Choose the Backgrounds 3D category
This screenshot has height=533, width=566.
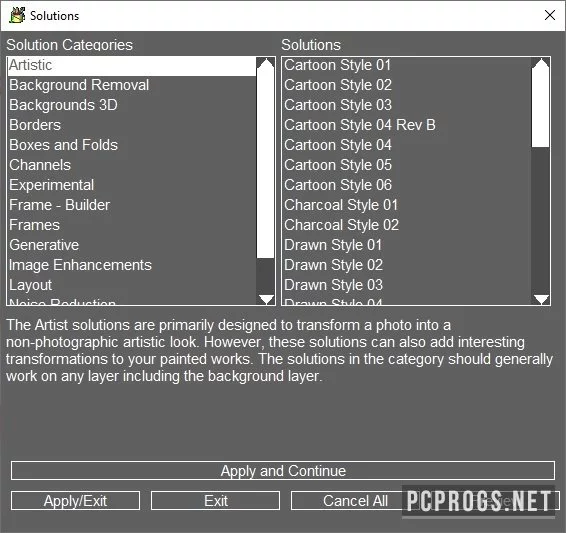coord(131,105)
